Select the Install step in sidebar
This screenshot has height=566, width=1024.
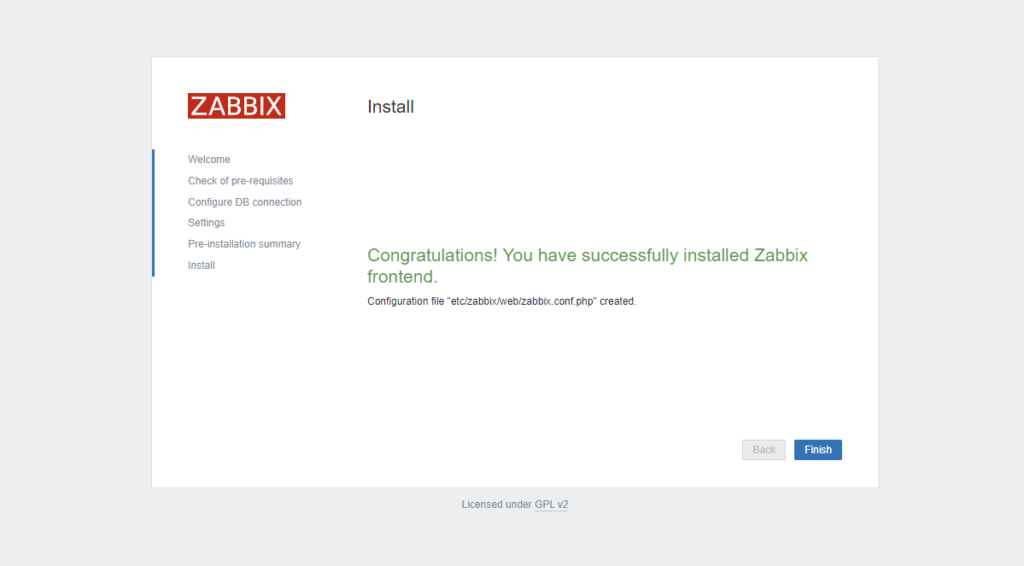coord(201,265)
